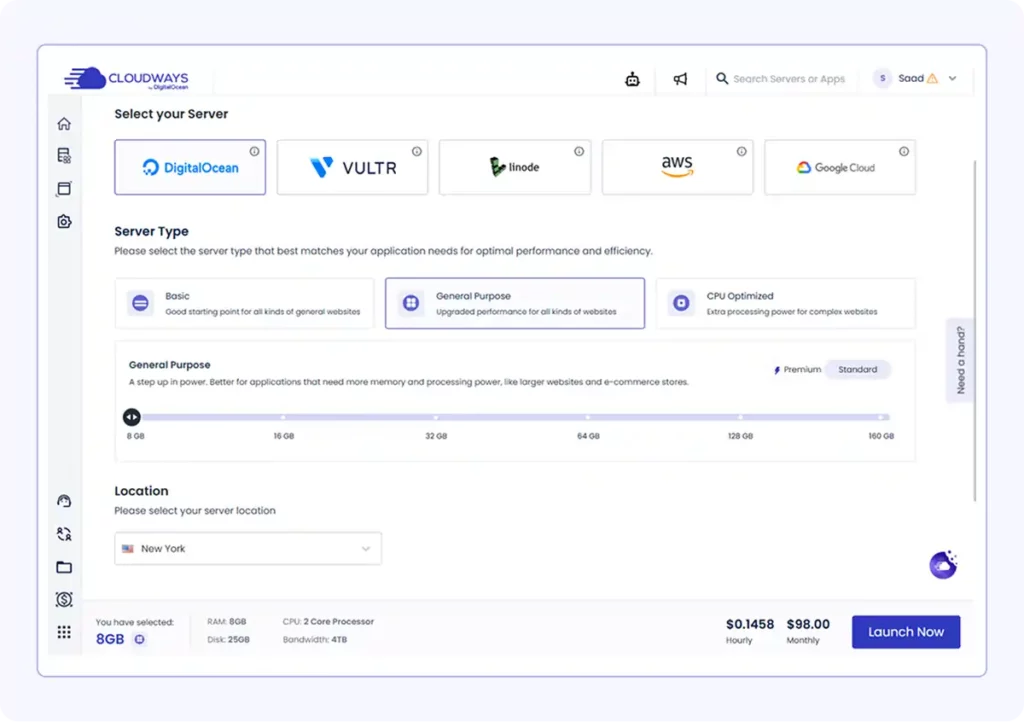Screen dimensions: 1024x722
Task: Click the Launch Now button
Action: [905, 631]
